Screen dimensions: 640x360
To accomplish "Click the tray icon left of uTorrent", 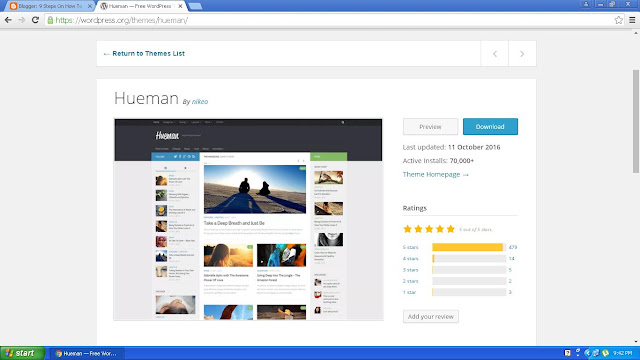I will (x=596, y=353).
